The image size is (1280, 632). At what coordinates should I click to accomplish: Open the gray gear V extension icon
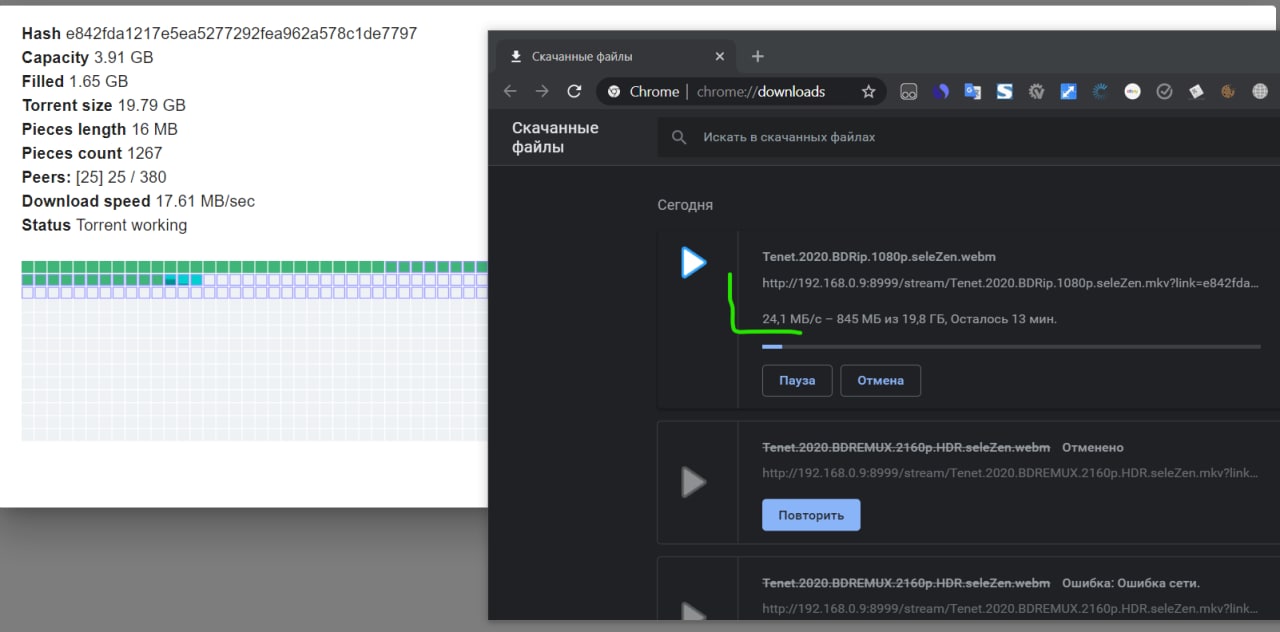1037,91
